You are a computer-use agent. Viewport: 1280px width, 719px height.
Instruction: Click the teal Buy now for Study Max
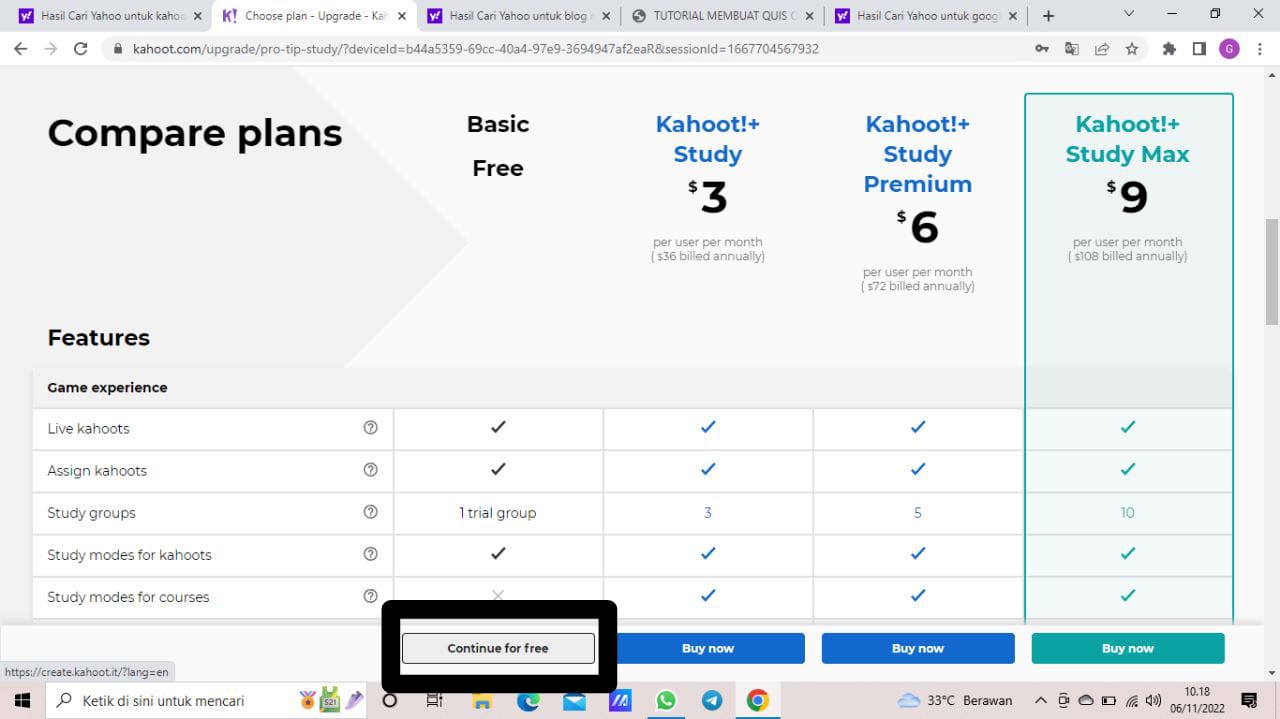pos(1128,648)
